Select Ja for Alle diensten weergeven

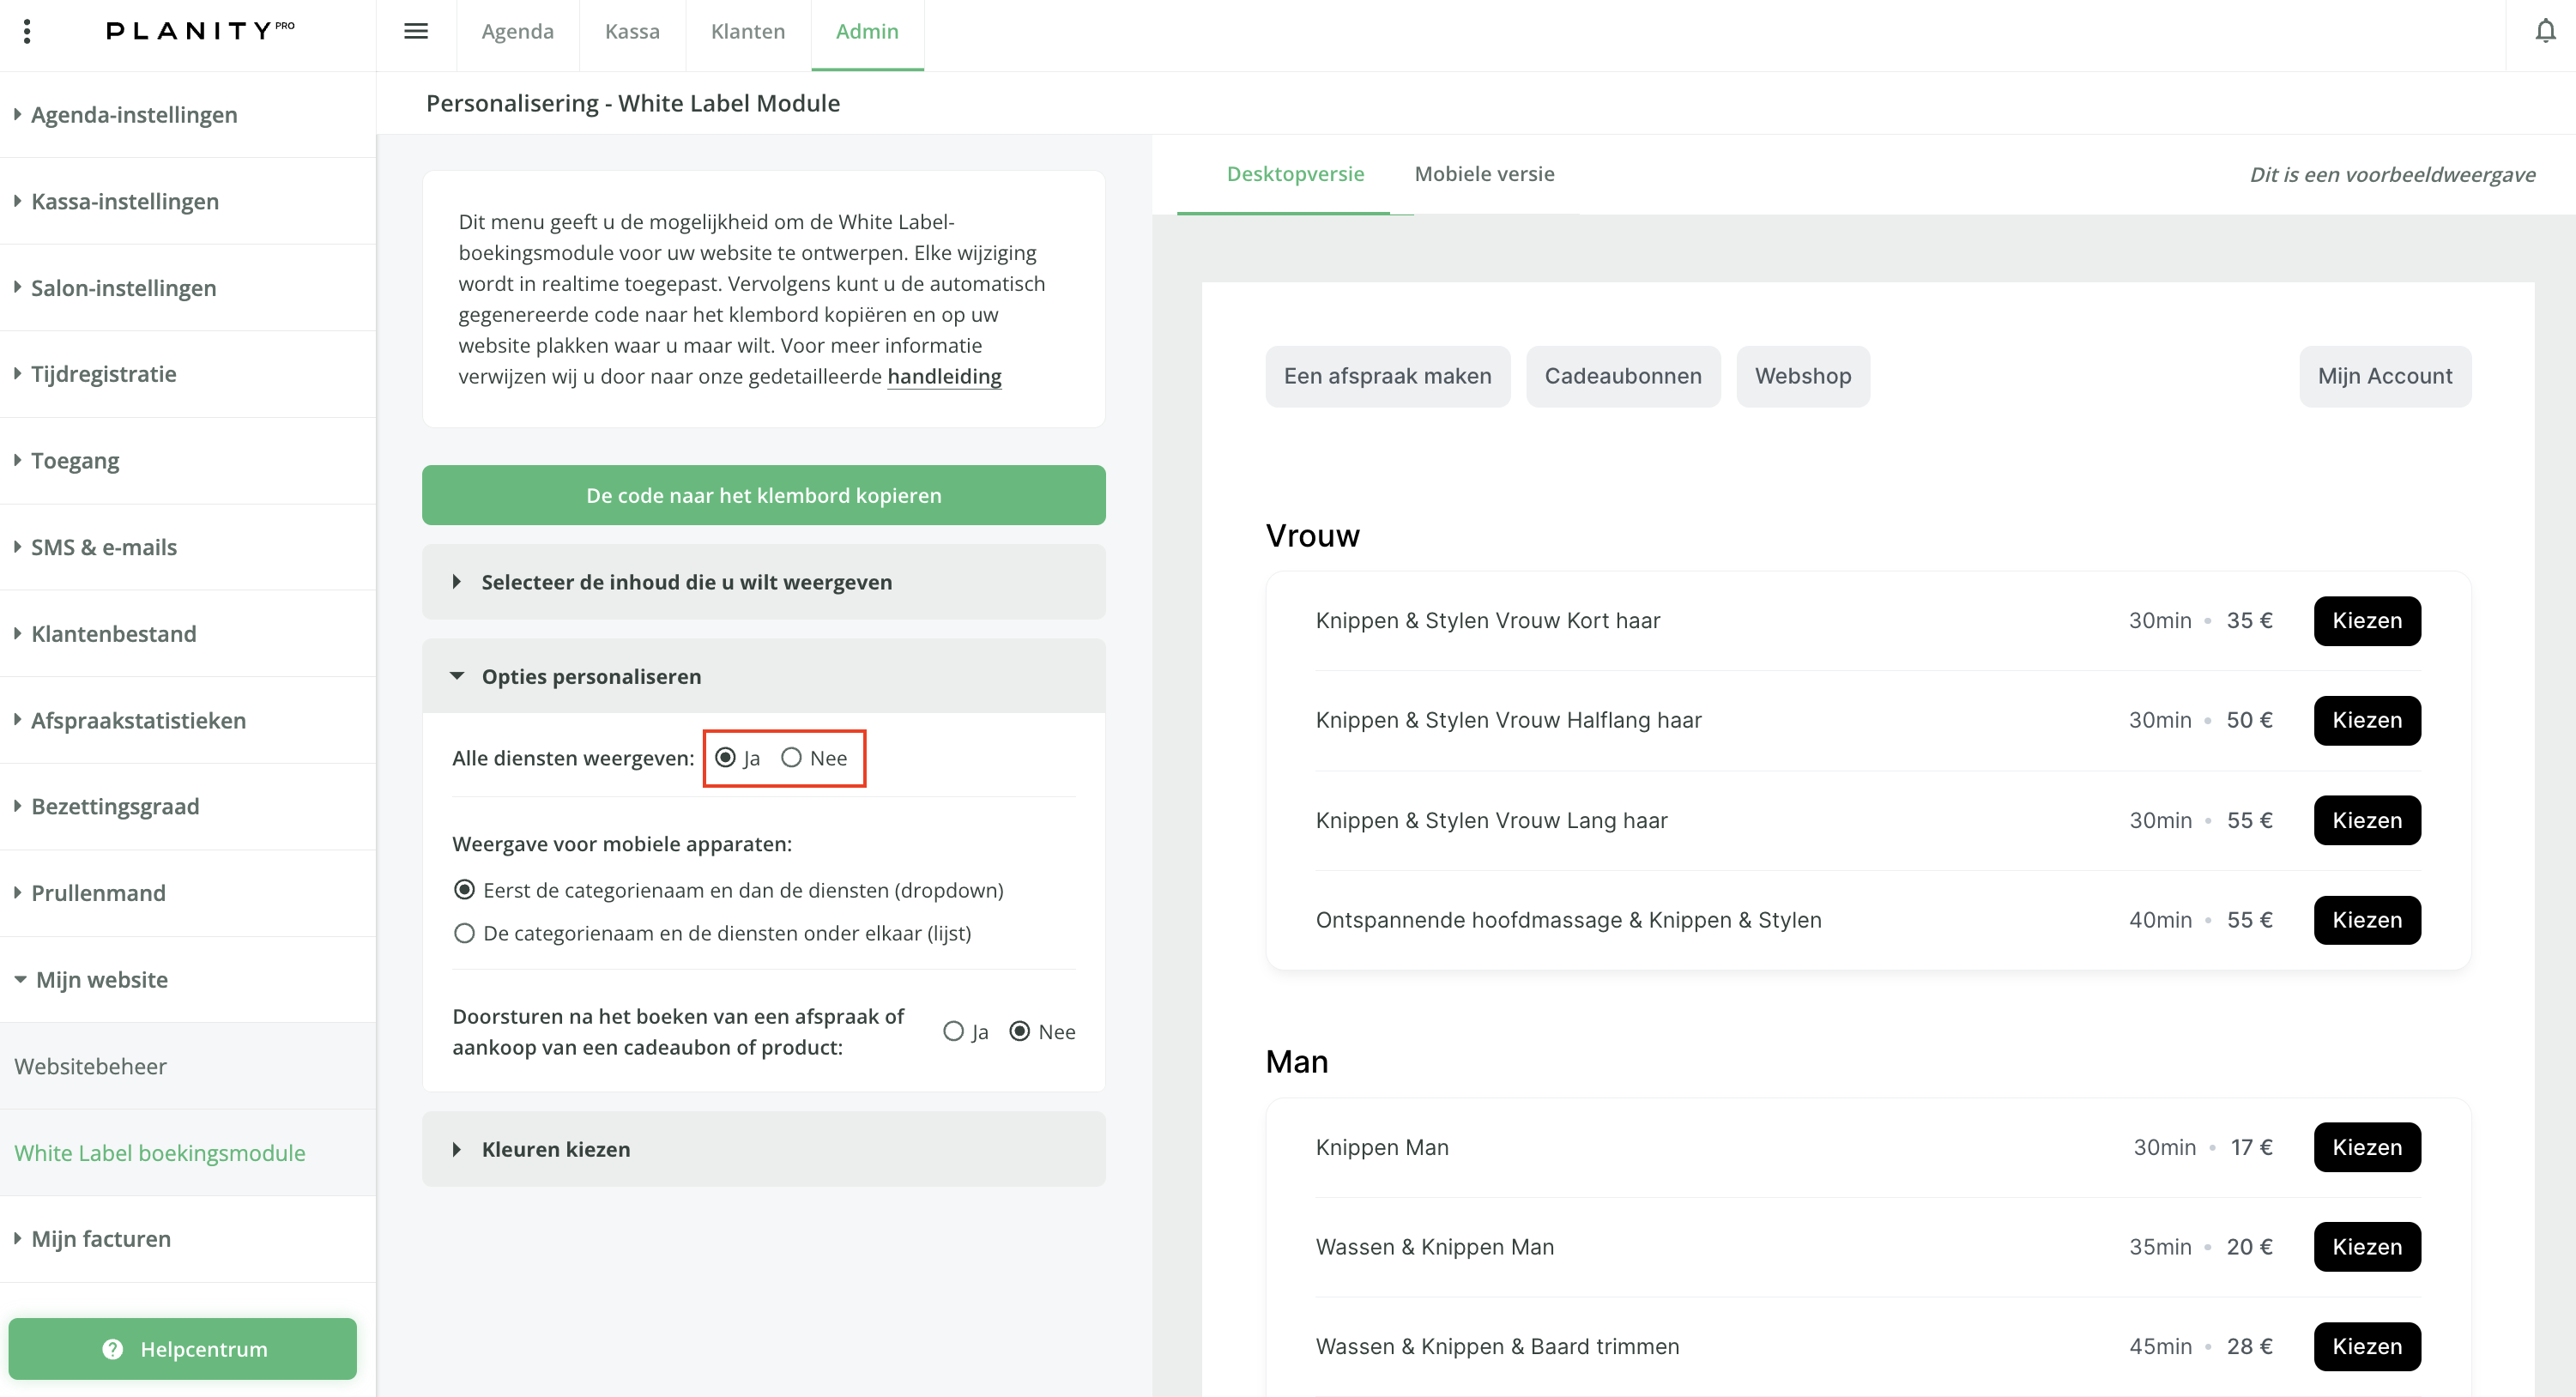(726, 758)
